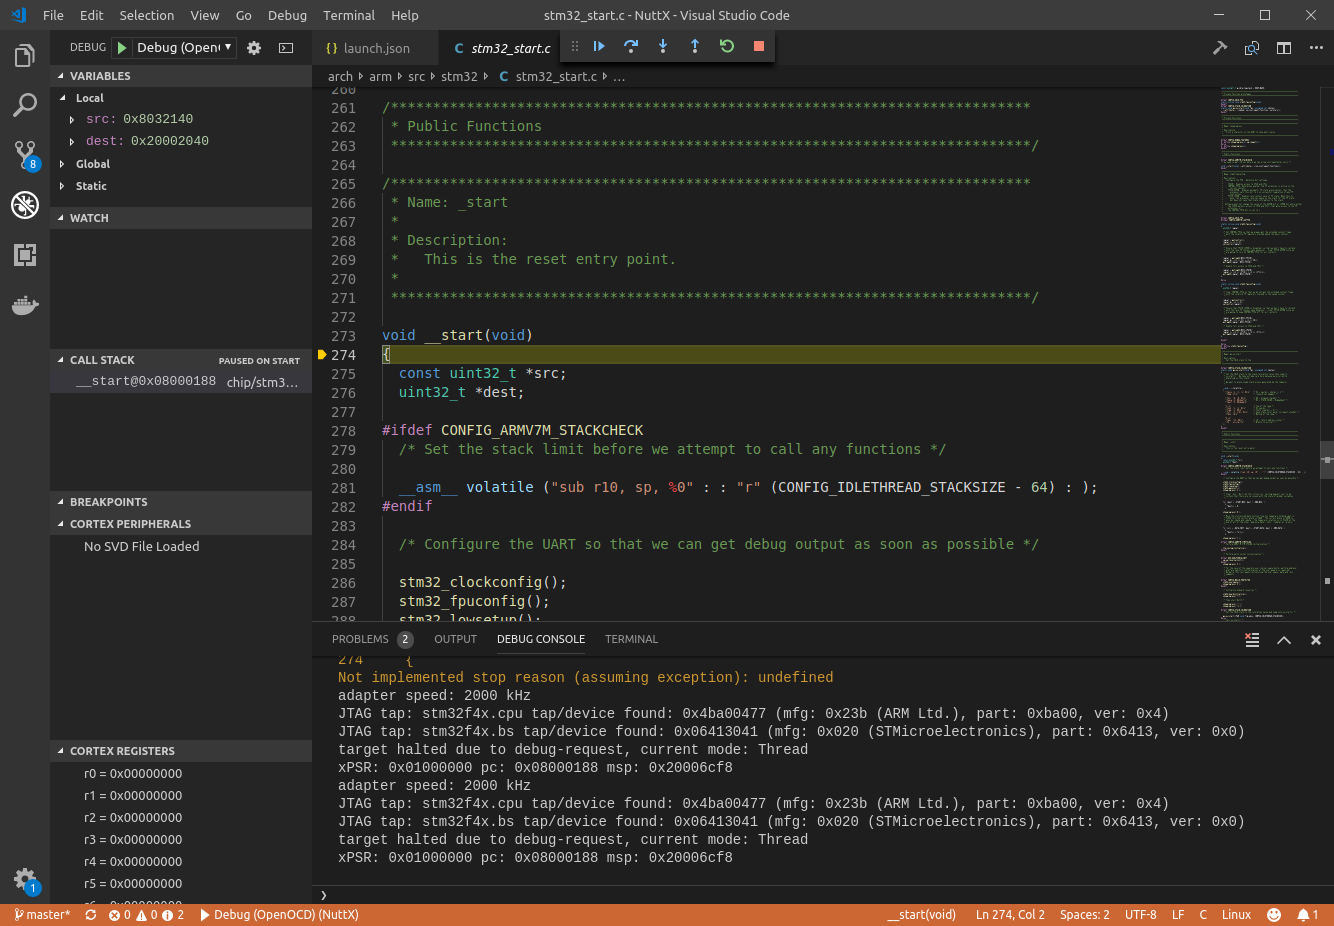Click the Spaces: 2 indentation indicator
The width and height of the screenshot is (1334, 926).
[1084, 914]
